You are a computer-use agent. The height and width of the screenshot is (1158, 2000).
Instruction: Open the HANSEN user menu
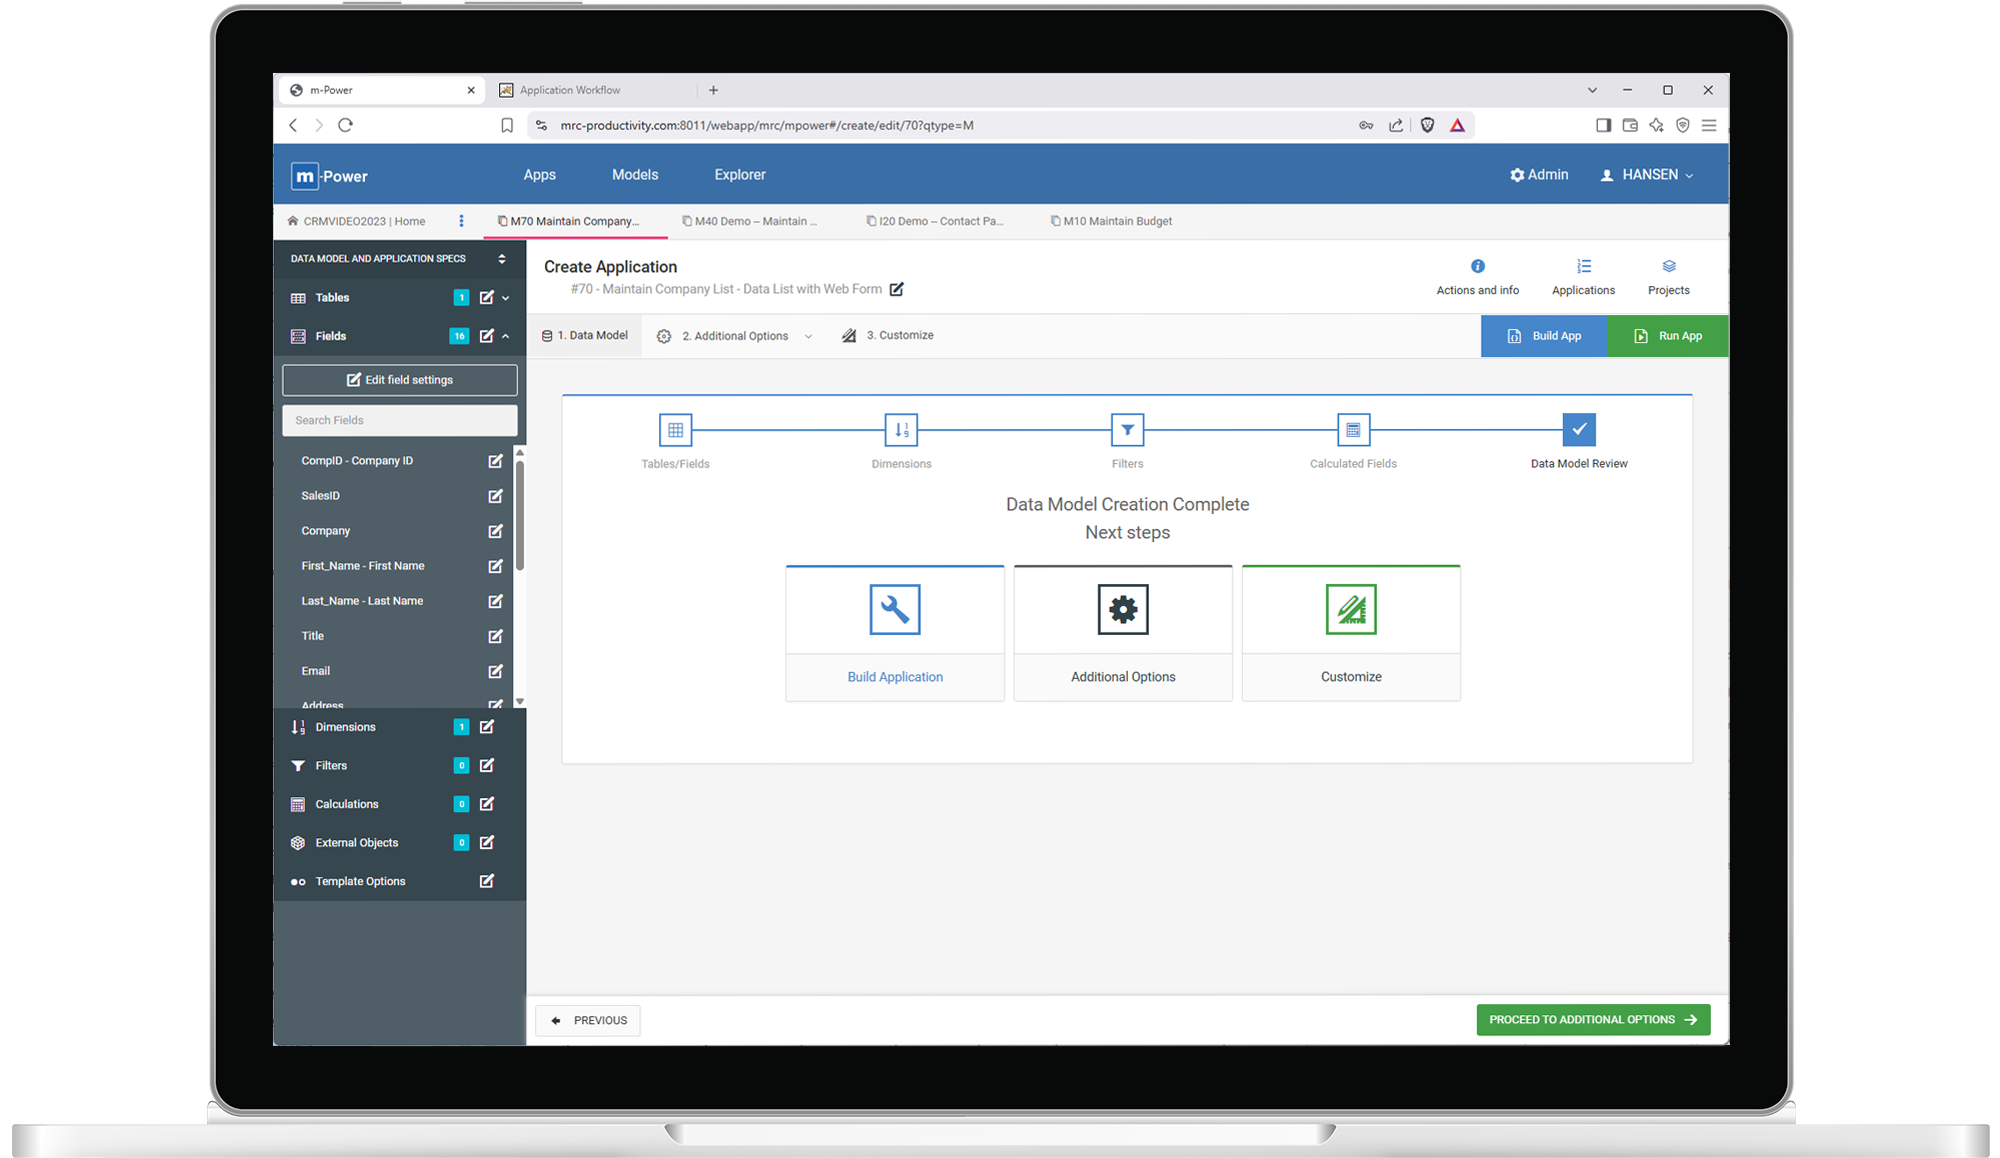(1647, 175)
